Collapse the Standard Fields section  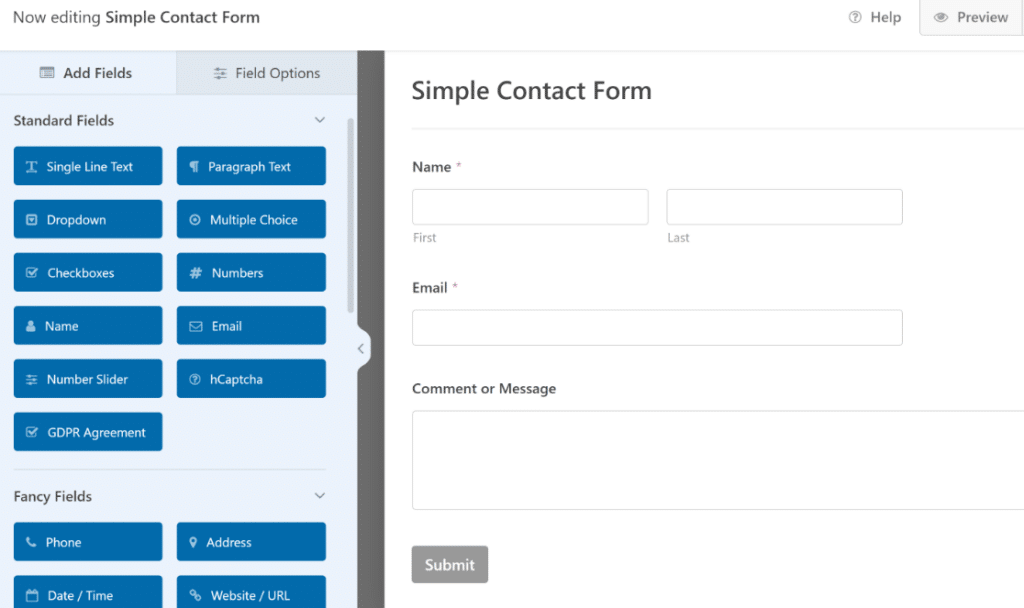point(319,120)
